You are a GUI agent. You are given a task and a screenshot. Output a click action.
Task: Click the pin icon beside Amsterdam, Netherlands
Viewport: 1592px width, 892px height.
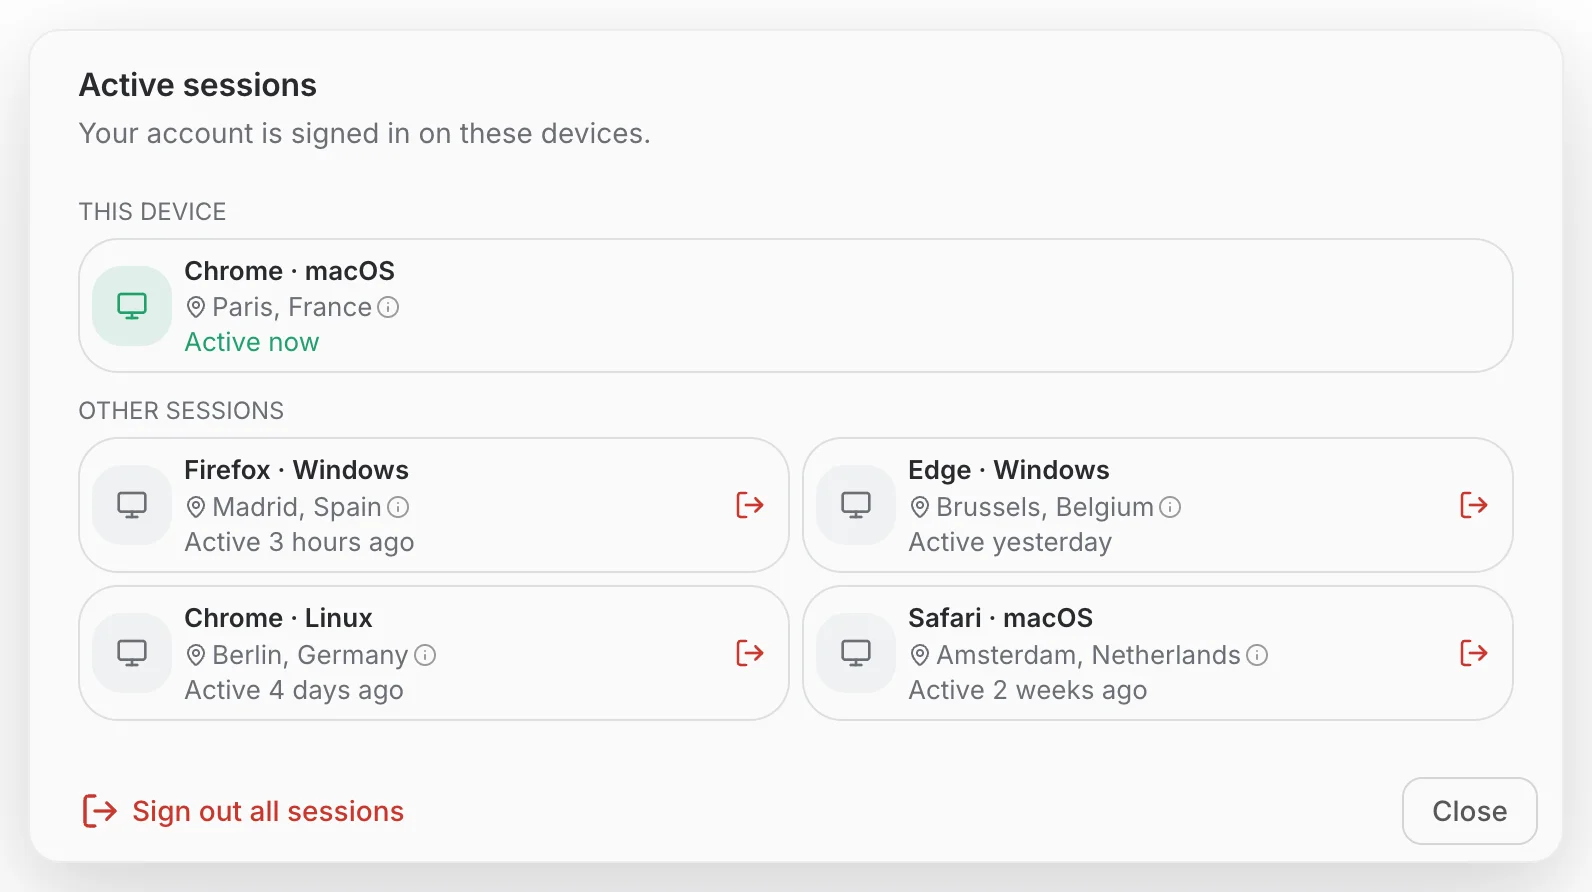[x=920, y=655]
